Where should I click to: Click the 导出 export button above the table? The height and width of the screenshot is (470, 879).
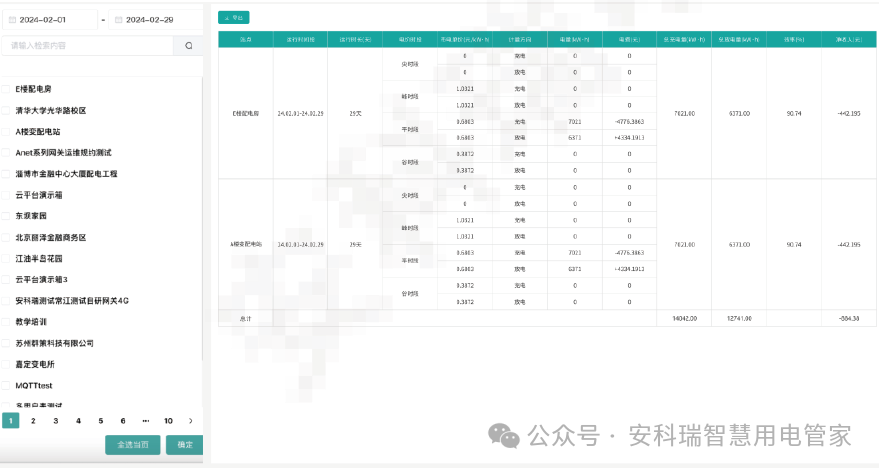(234, 18)
